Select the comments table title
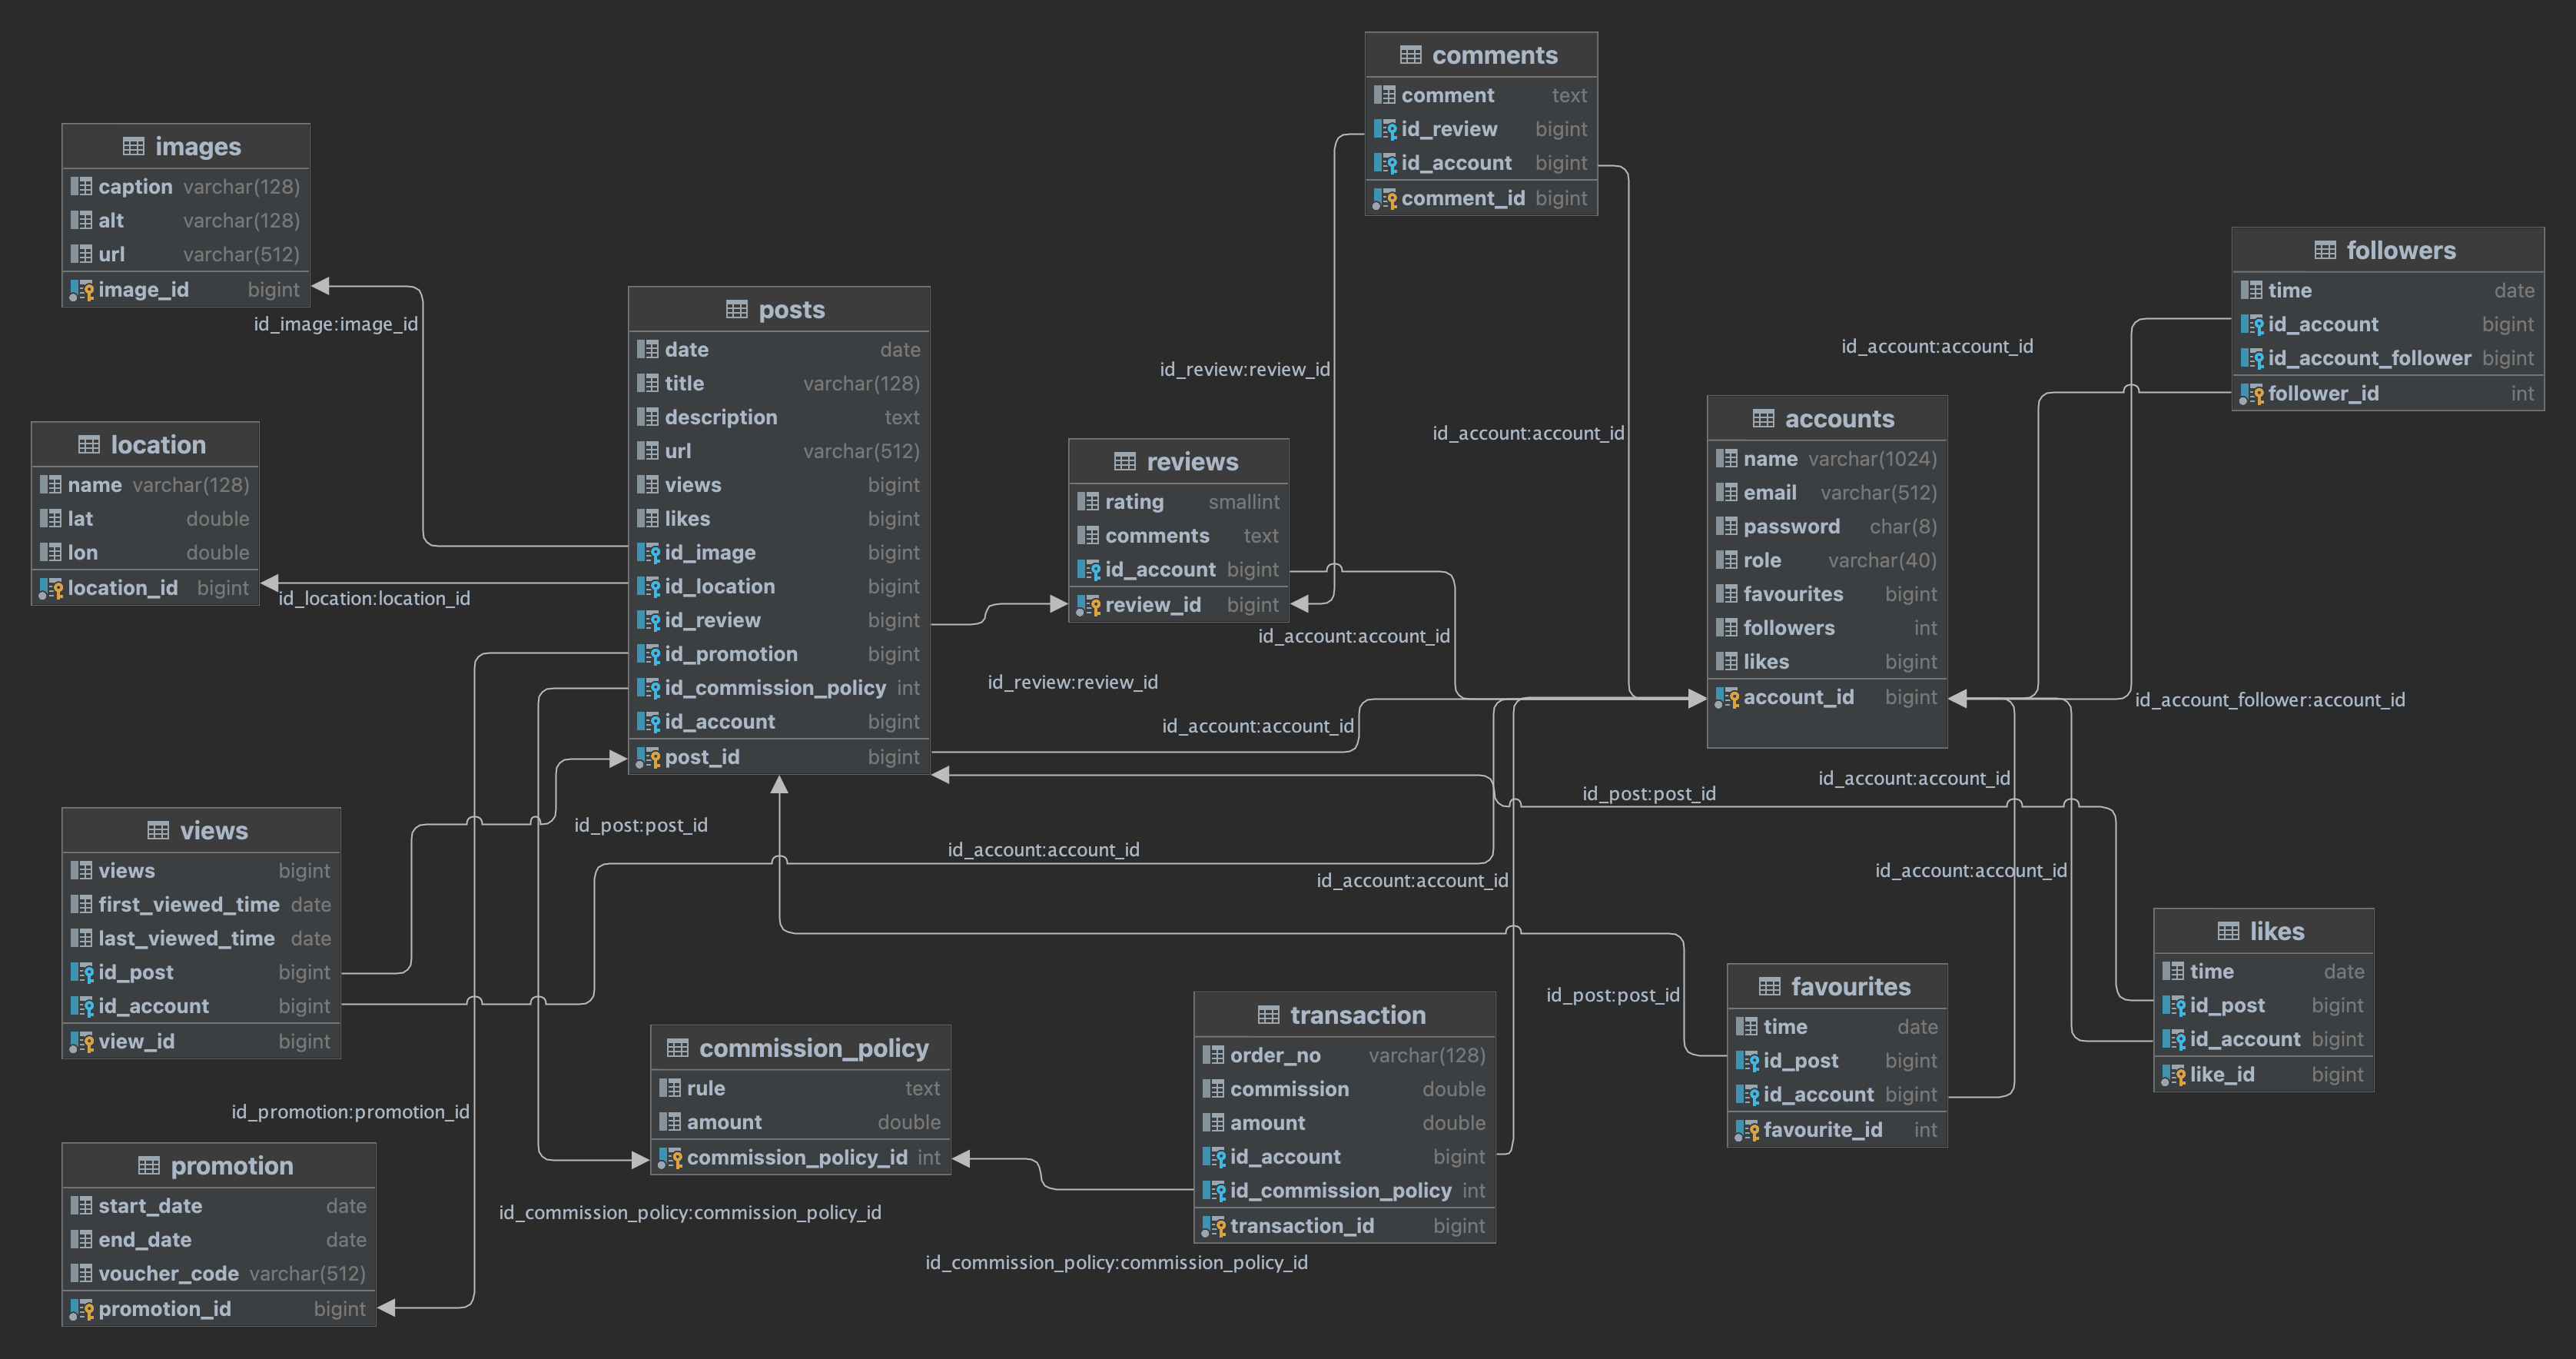The width and height of the screenshot is (2576, 1359). (1494, 56)
